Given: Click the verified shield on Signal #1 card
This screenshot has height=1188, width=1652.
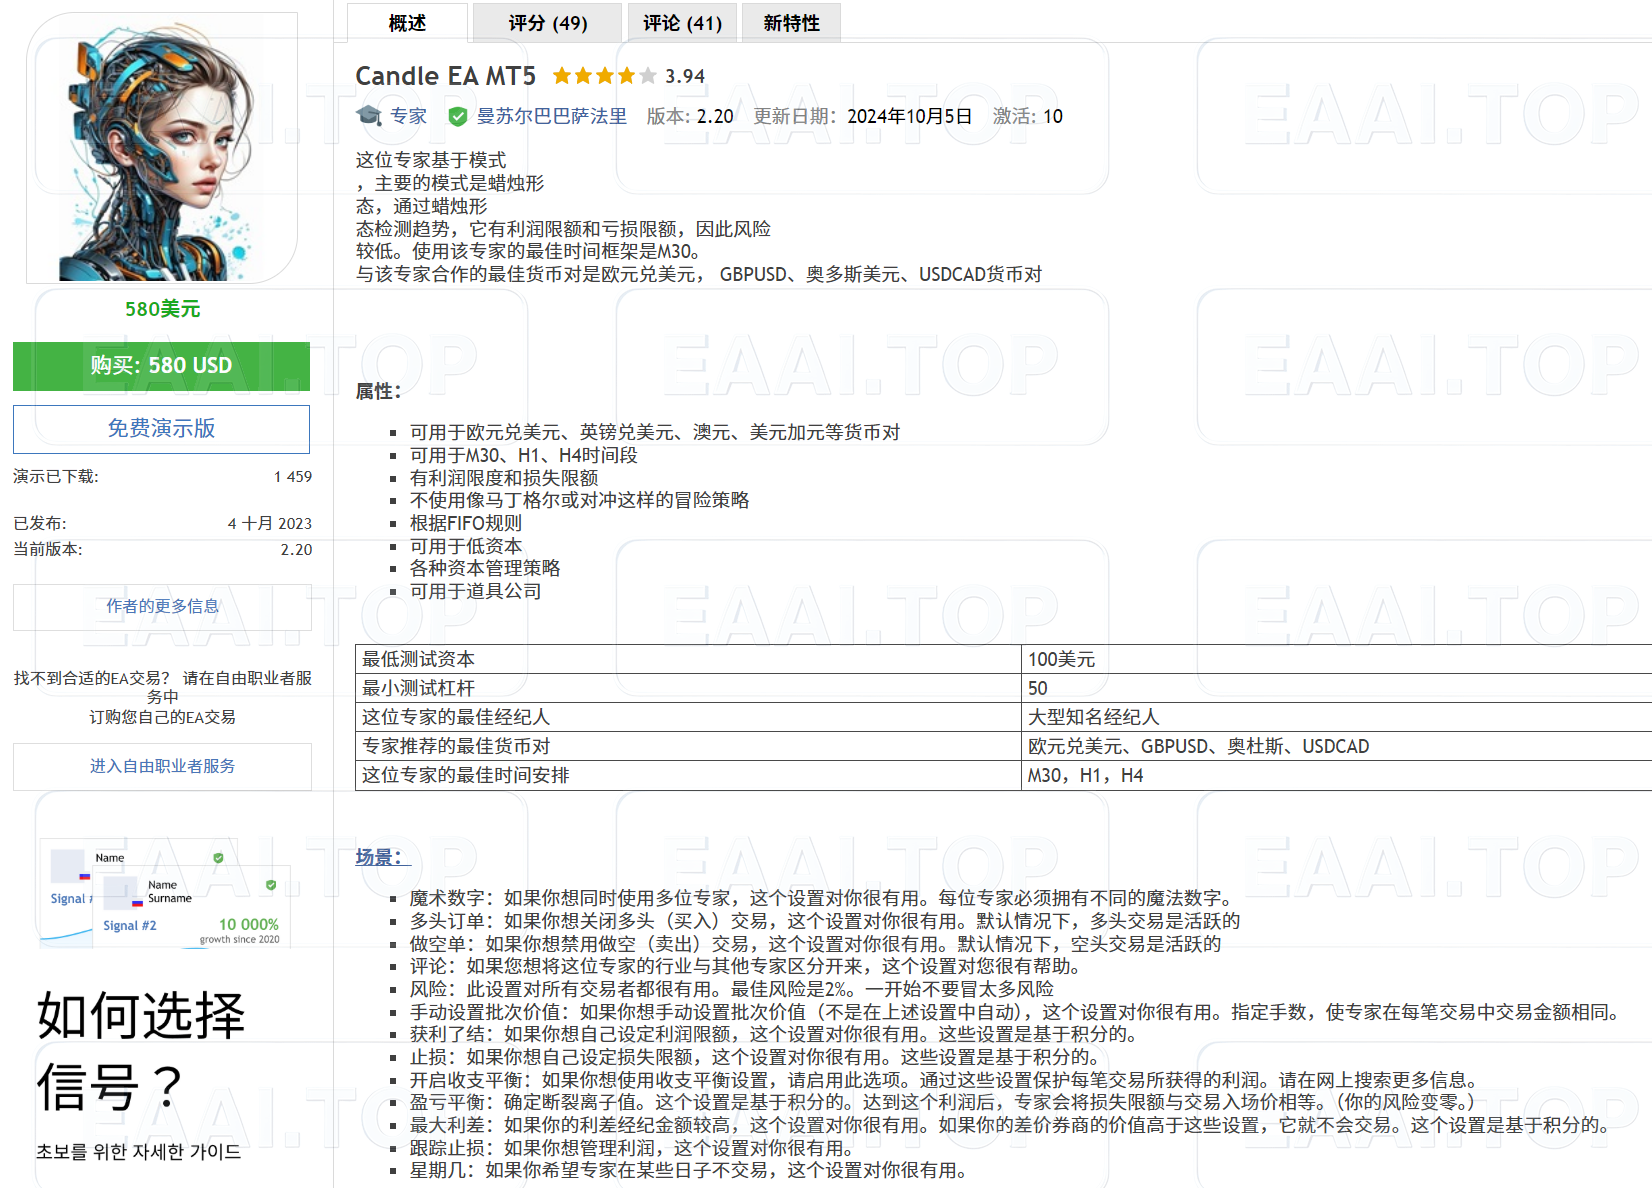Looking at the screenshot, I should tap(218, 858).
